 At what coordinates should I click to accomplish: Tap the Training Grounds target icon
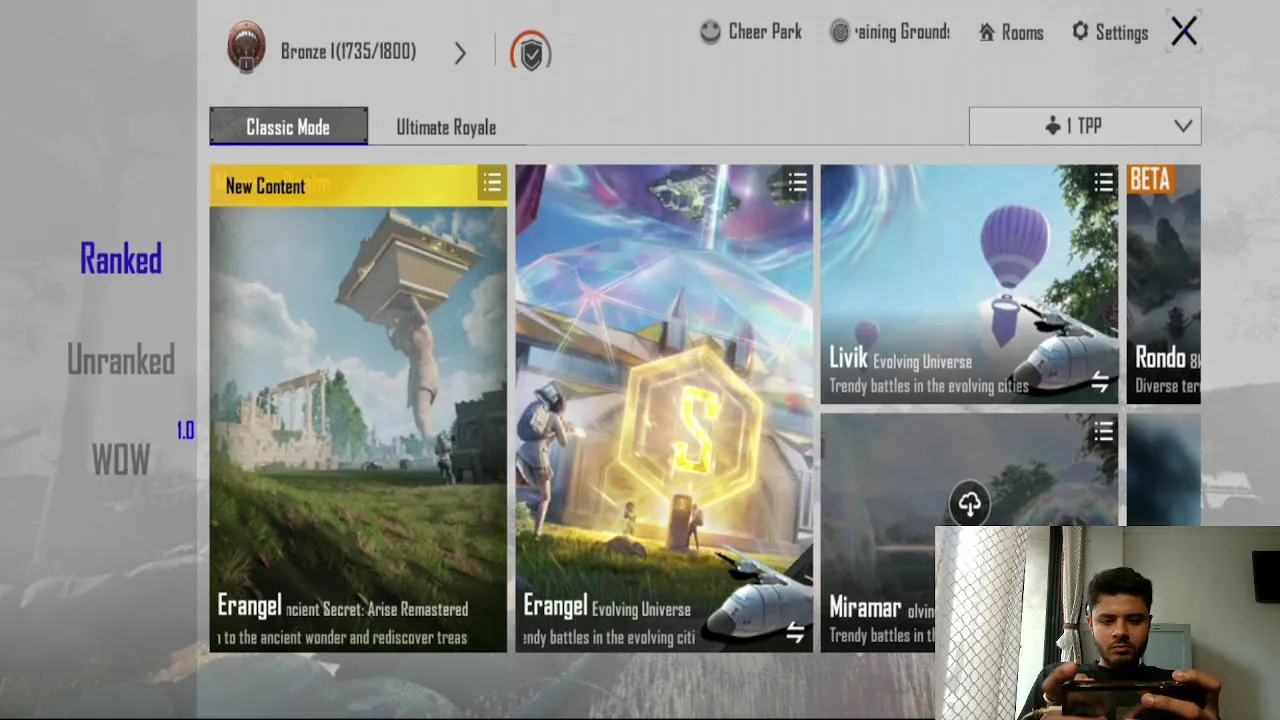(x=840, y=32)
